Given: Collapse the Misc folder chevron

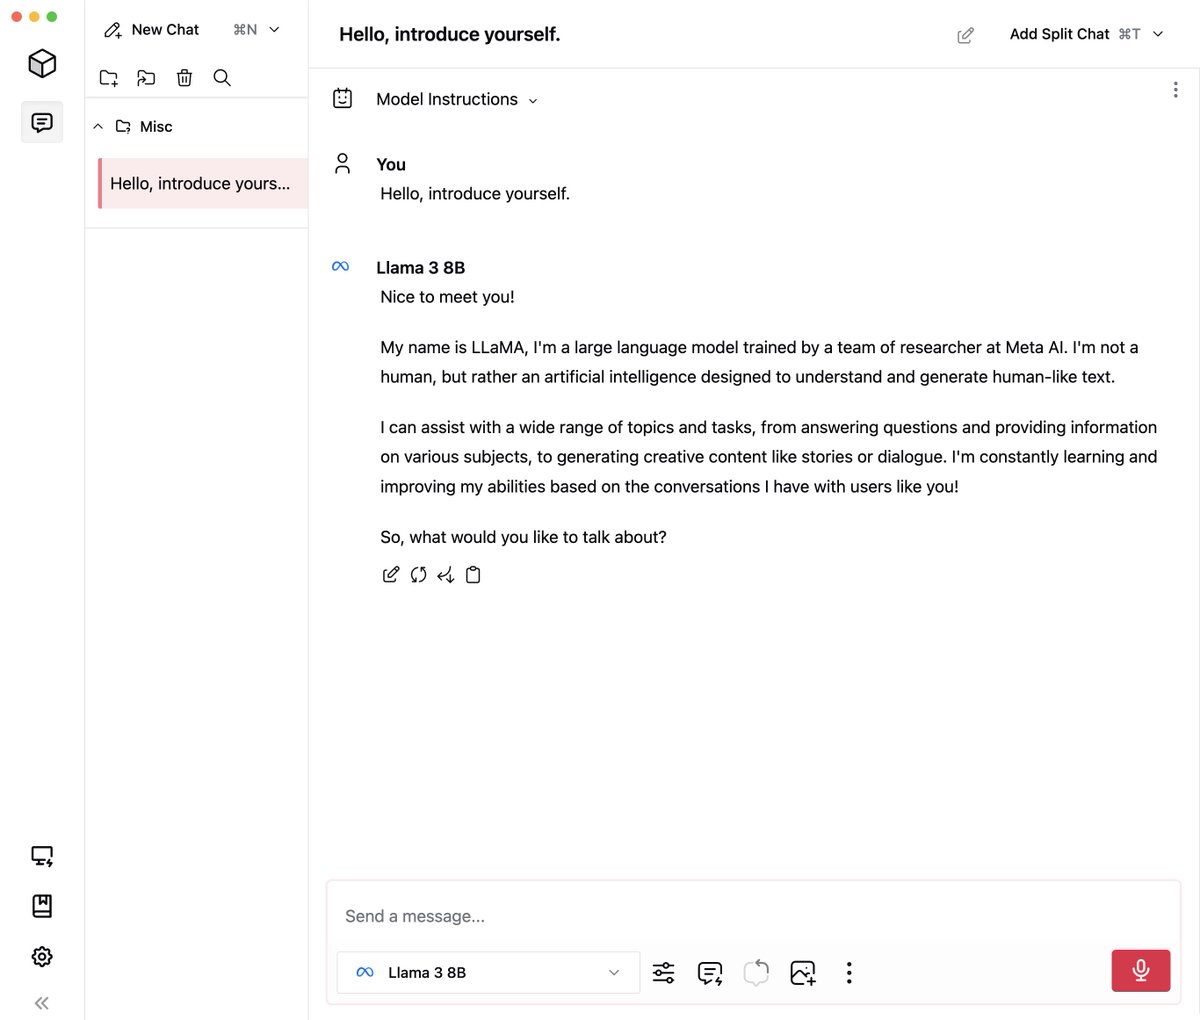Looking at the screenshot, I should click(98, 126).
